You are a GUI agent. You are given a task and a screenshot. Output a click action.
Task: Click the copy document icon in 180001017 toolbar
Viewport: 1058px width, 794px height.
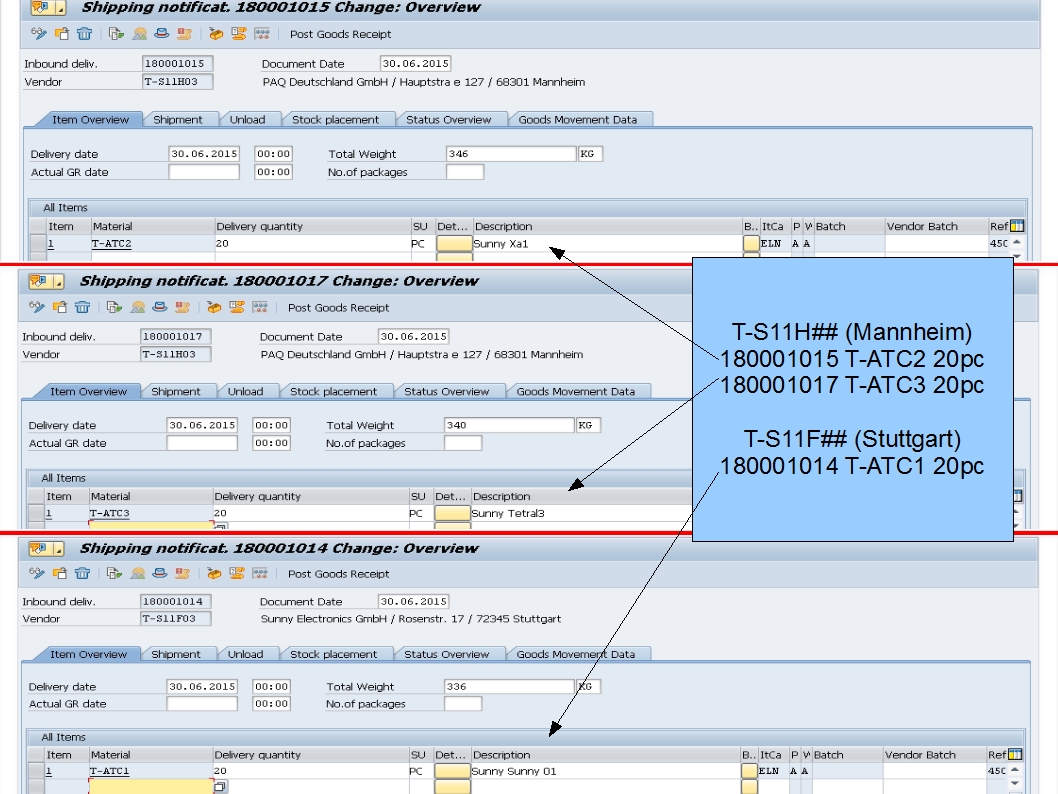pos(60,307)
